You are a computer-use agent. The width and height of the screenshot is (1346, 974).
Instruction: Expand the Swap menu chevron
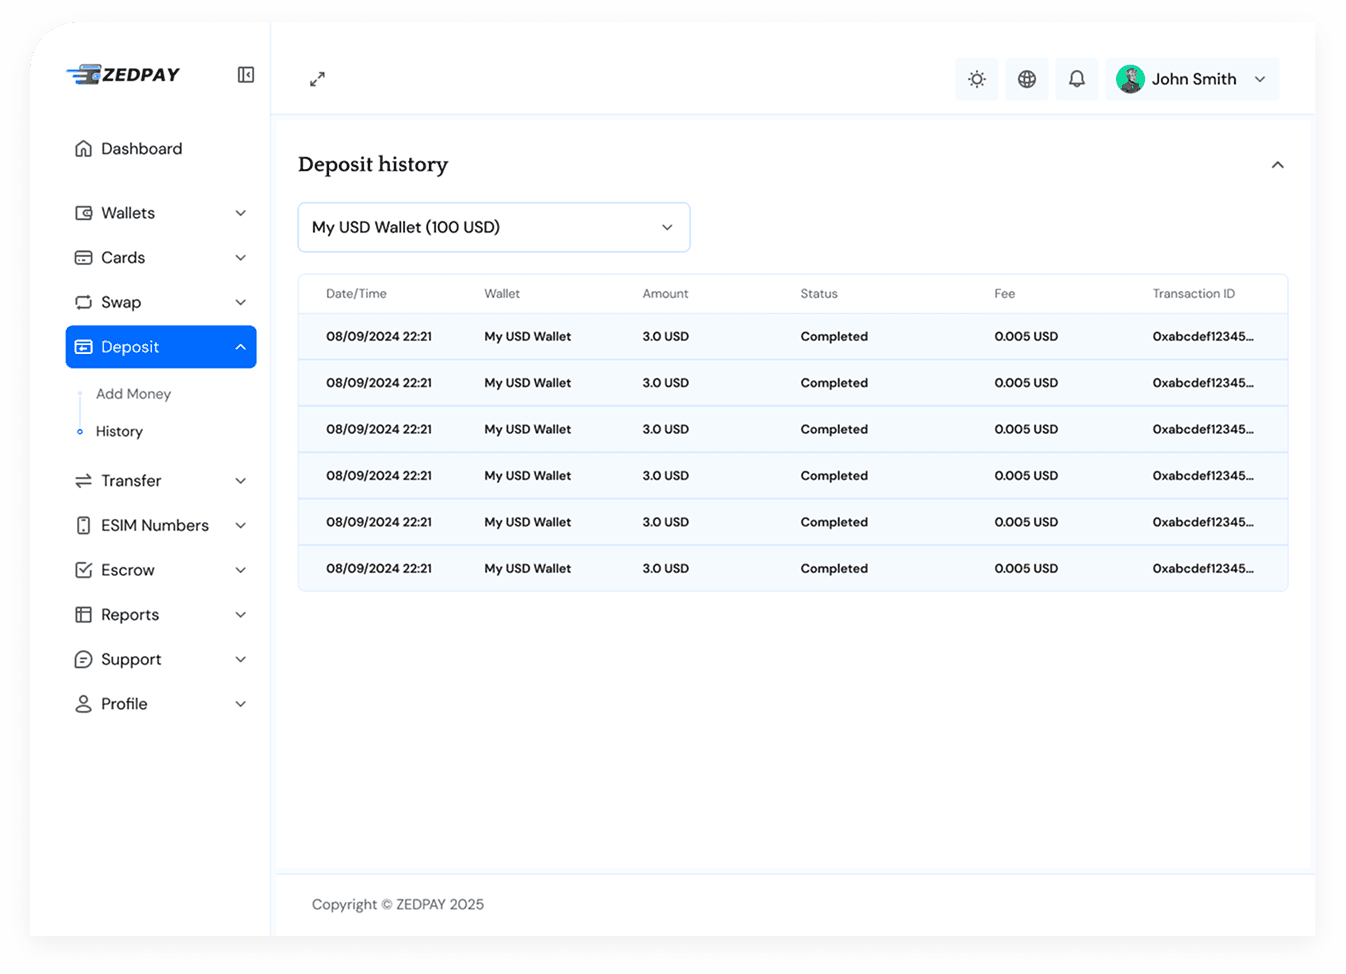pos(241,302)
